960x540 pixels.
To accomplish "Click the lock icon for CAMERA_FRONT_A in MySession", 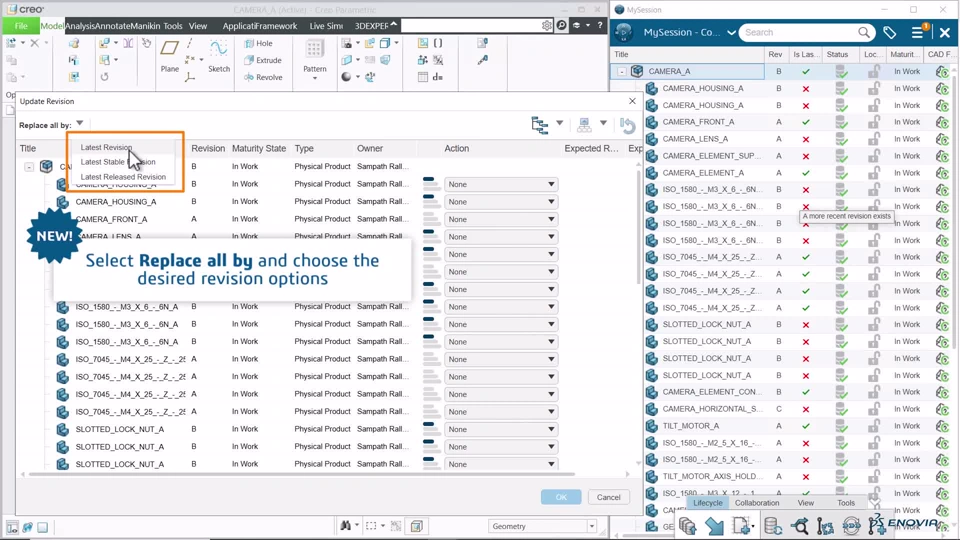I will coord(874,122).
